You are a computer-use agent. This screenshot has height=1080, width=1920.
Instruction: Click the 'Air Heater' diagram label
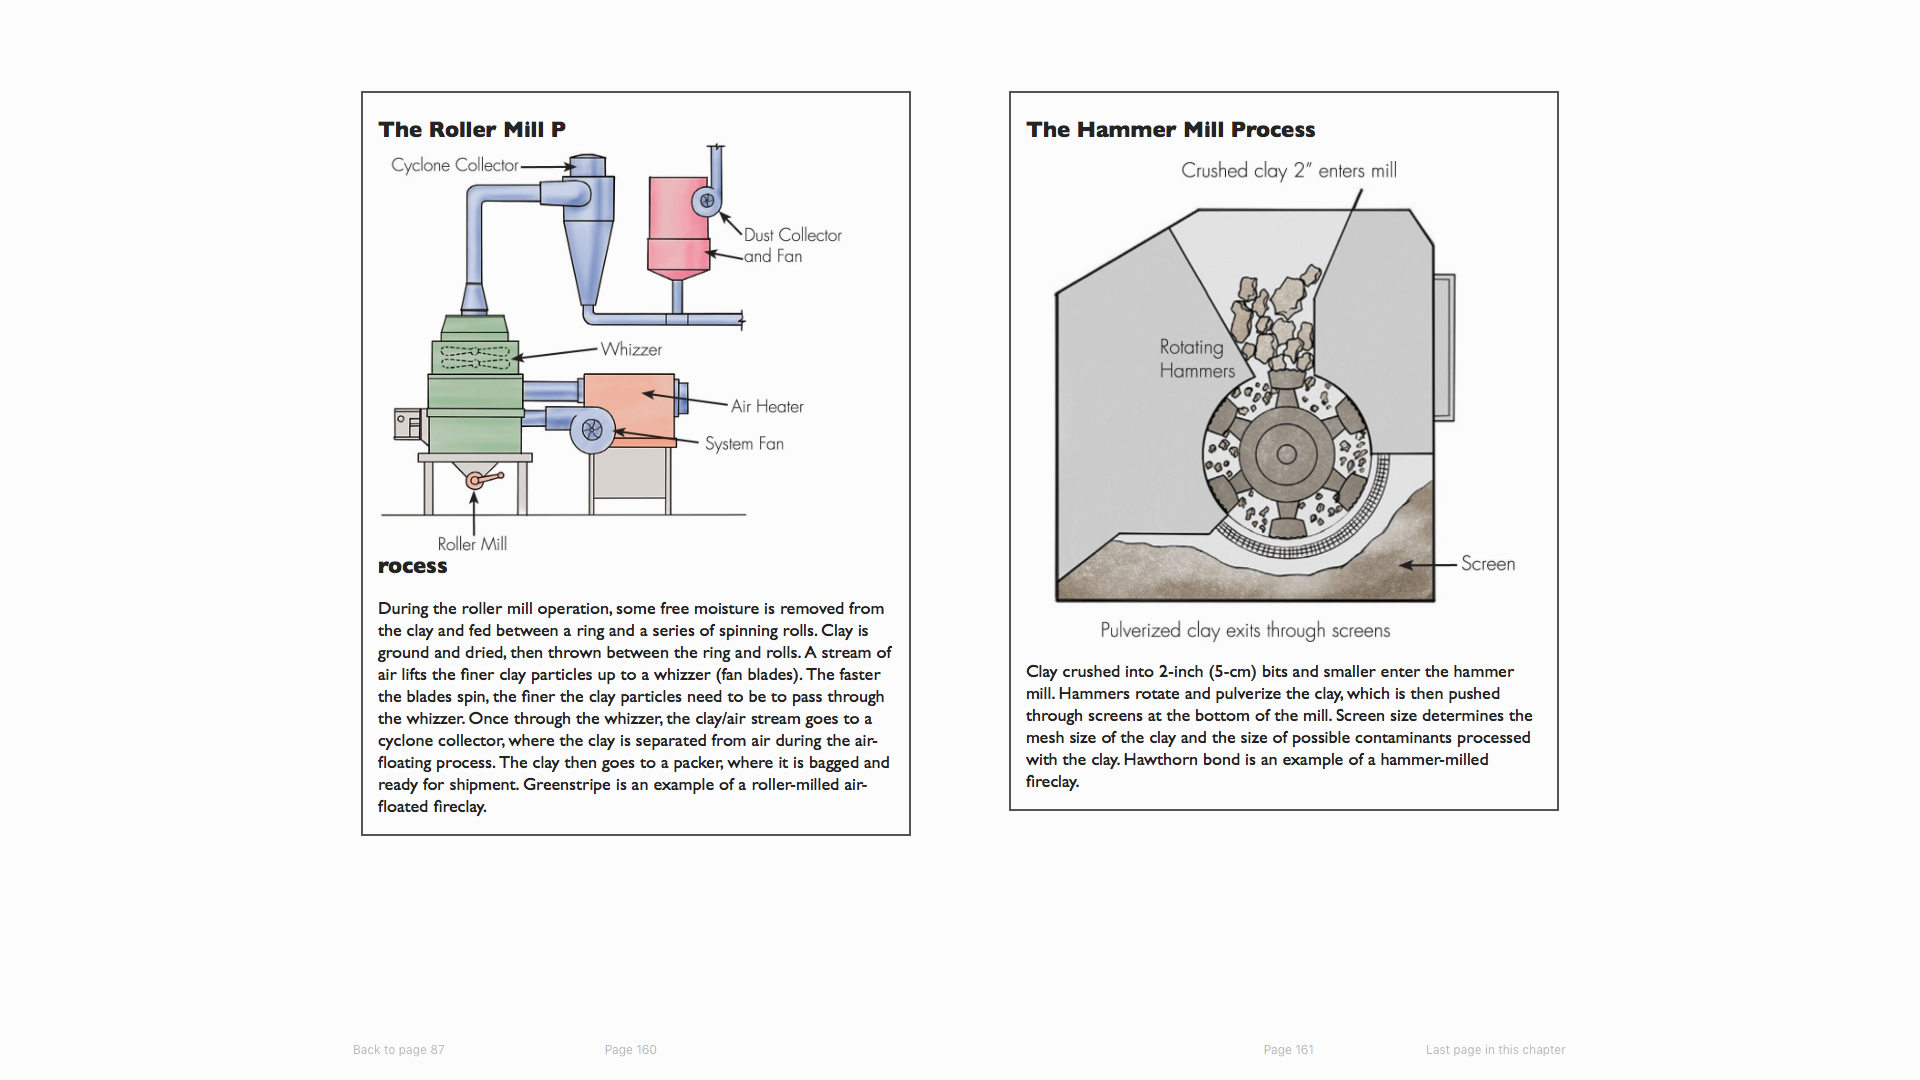[767, 406]
